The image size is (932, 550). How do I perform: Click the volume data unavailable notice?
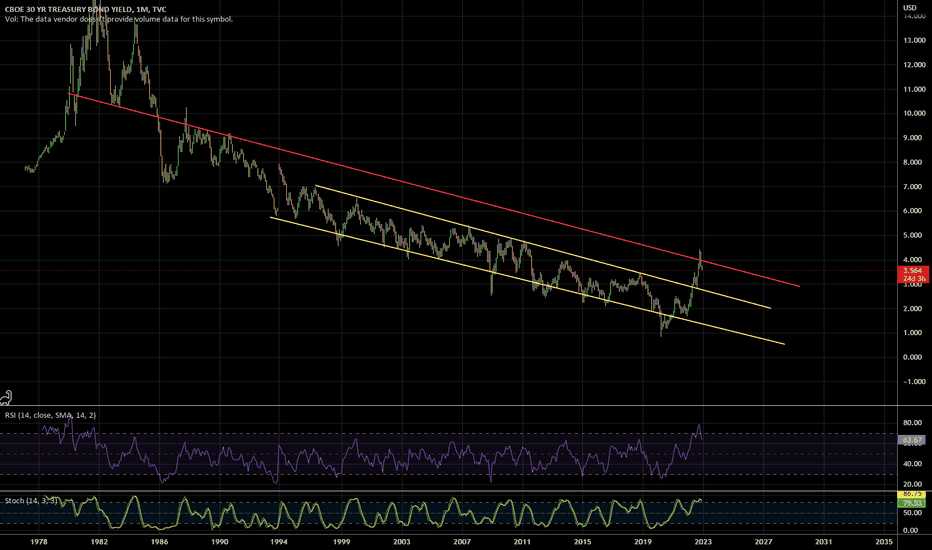click(119, 19)
